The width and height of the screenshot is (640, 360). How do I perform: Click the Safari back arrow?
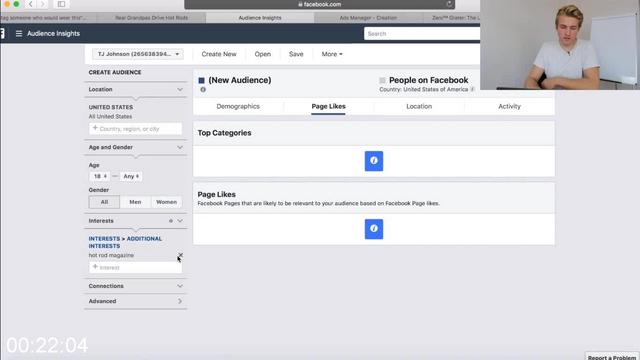point(31,4)
